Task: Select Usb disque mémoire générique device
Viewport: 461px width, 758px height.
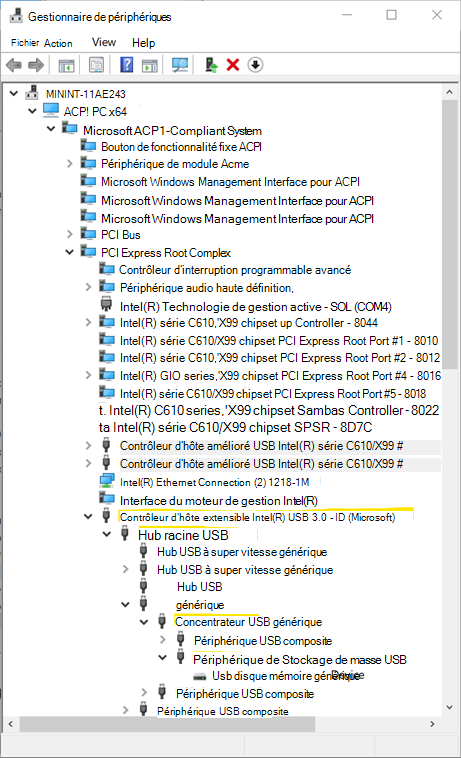Action: tap(288, 676)
